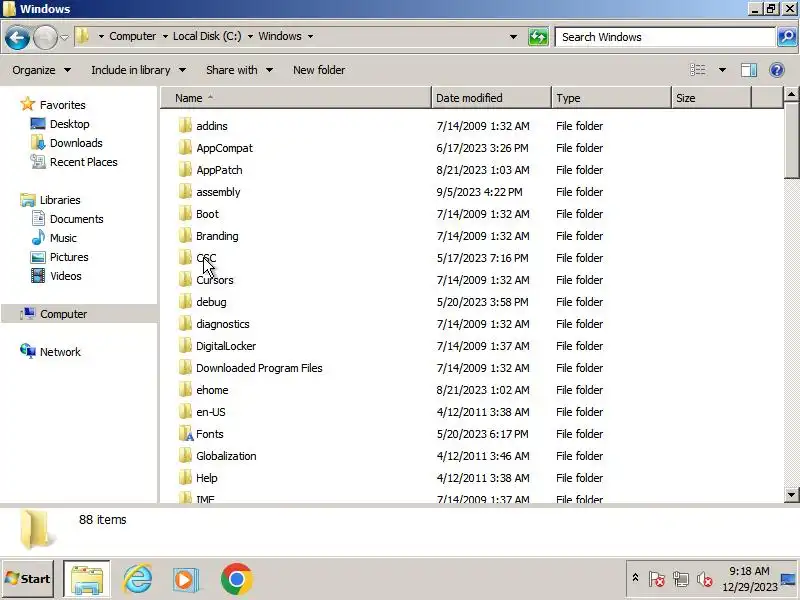Open Action Center flag tray icon

657,579
